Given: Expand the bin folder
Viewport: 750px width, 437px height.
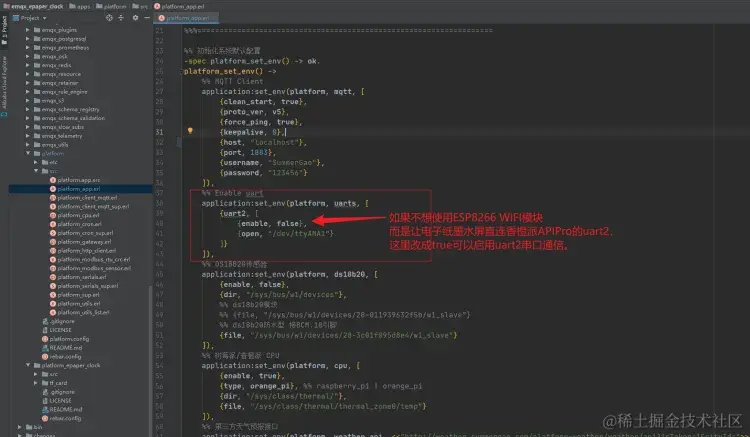Looking at the screenshot, I should (19, 427).
